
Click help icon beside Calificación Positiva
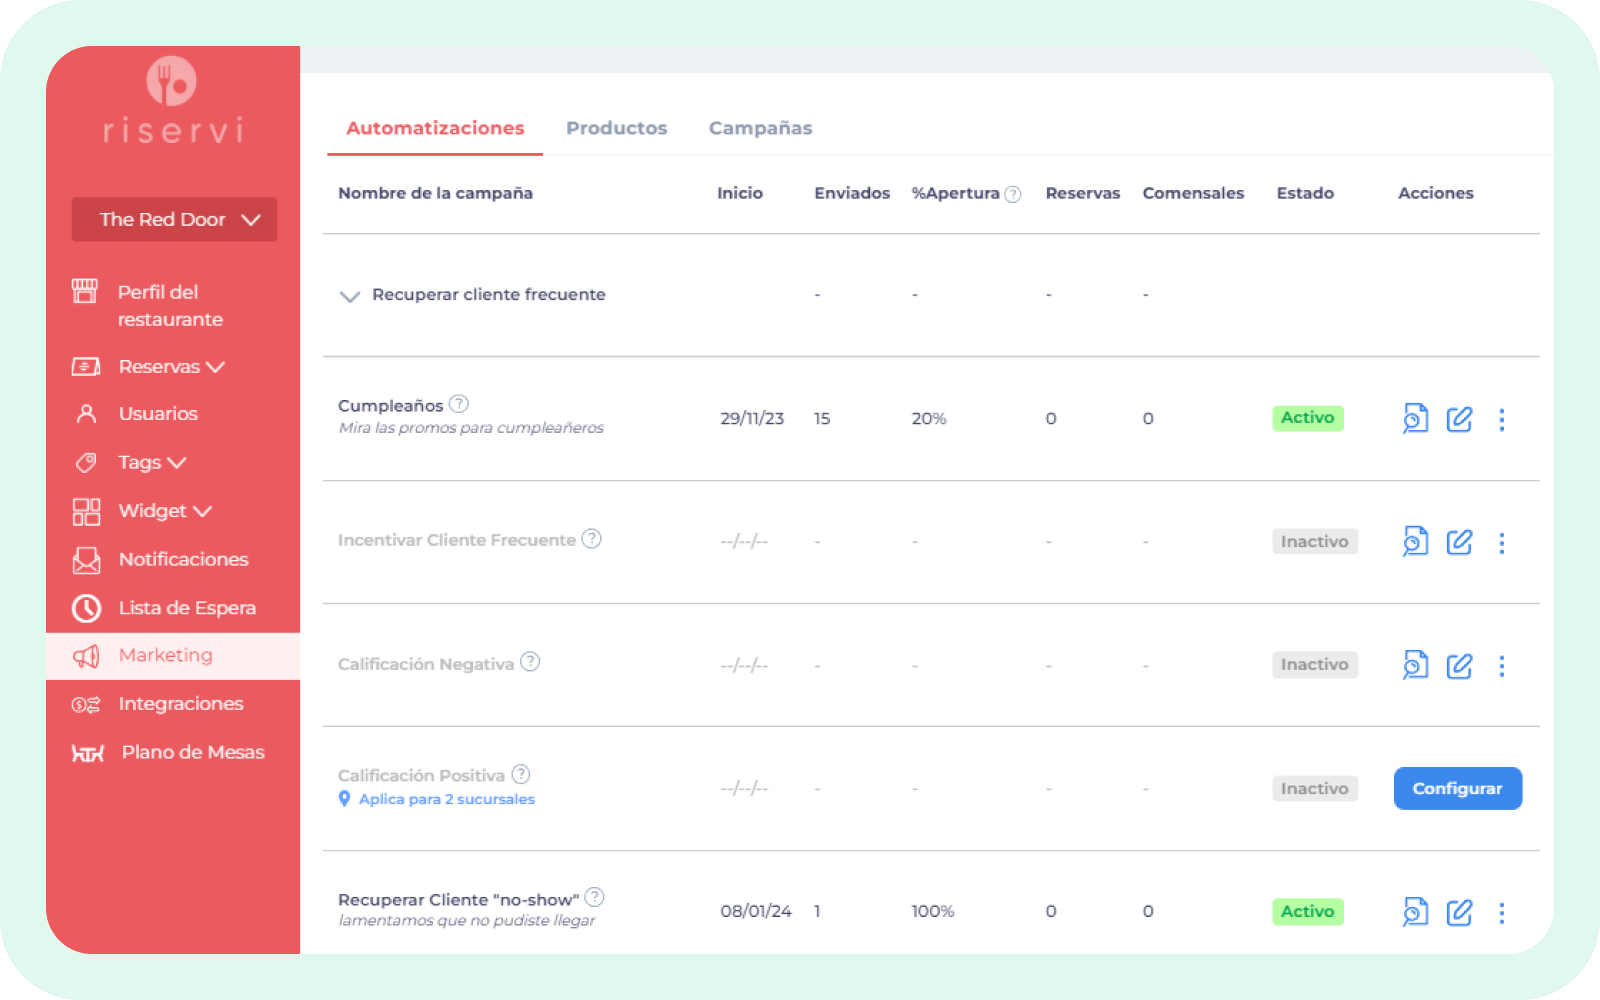click(x=521, y=774)
